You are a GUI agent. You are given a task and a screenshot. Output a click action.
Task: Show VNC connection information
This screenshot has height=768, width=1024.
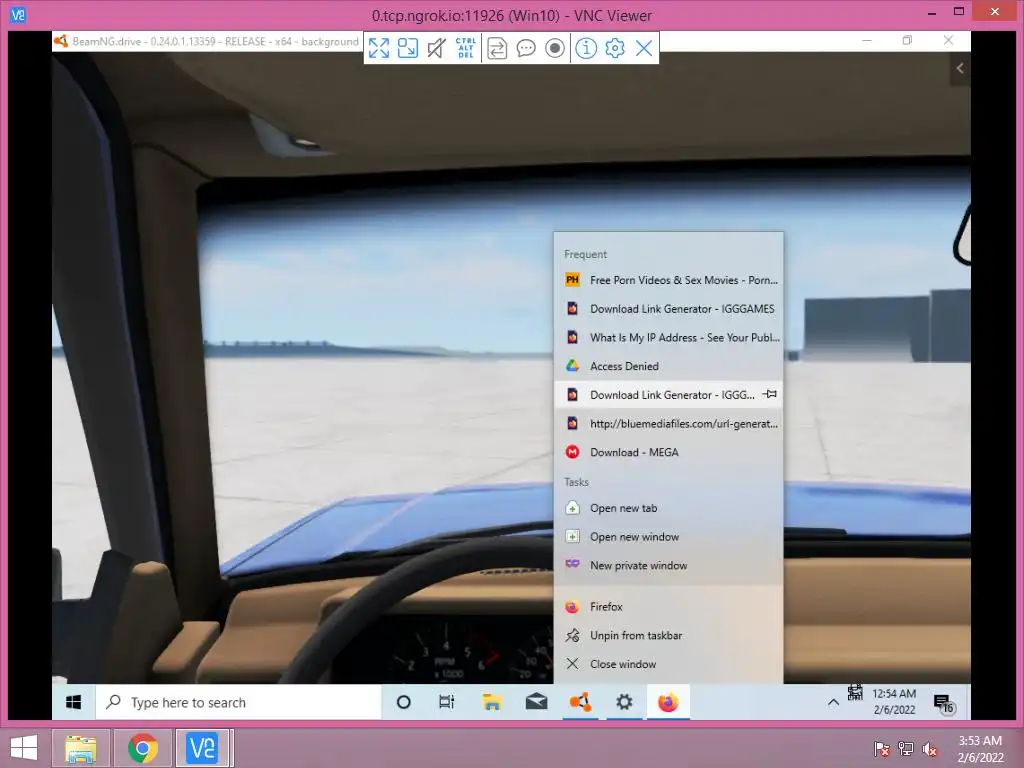[586, 48]
